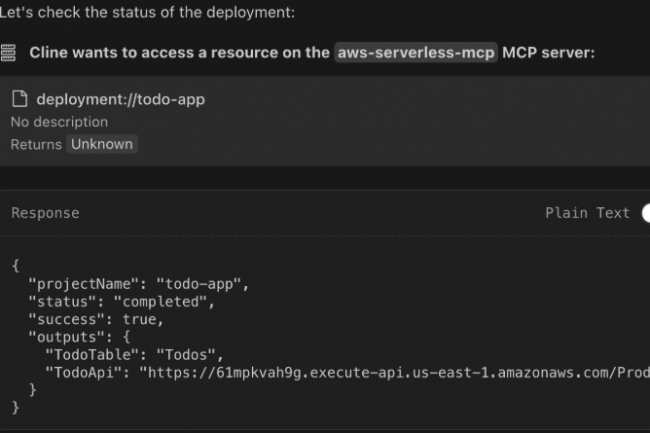Click the aws-serverless-mcp server badge
650x433 pixels.
[x=415, y=52]
